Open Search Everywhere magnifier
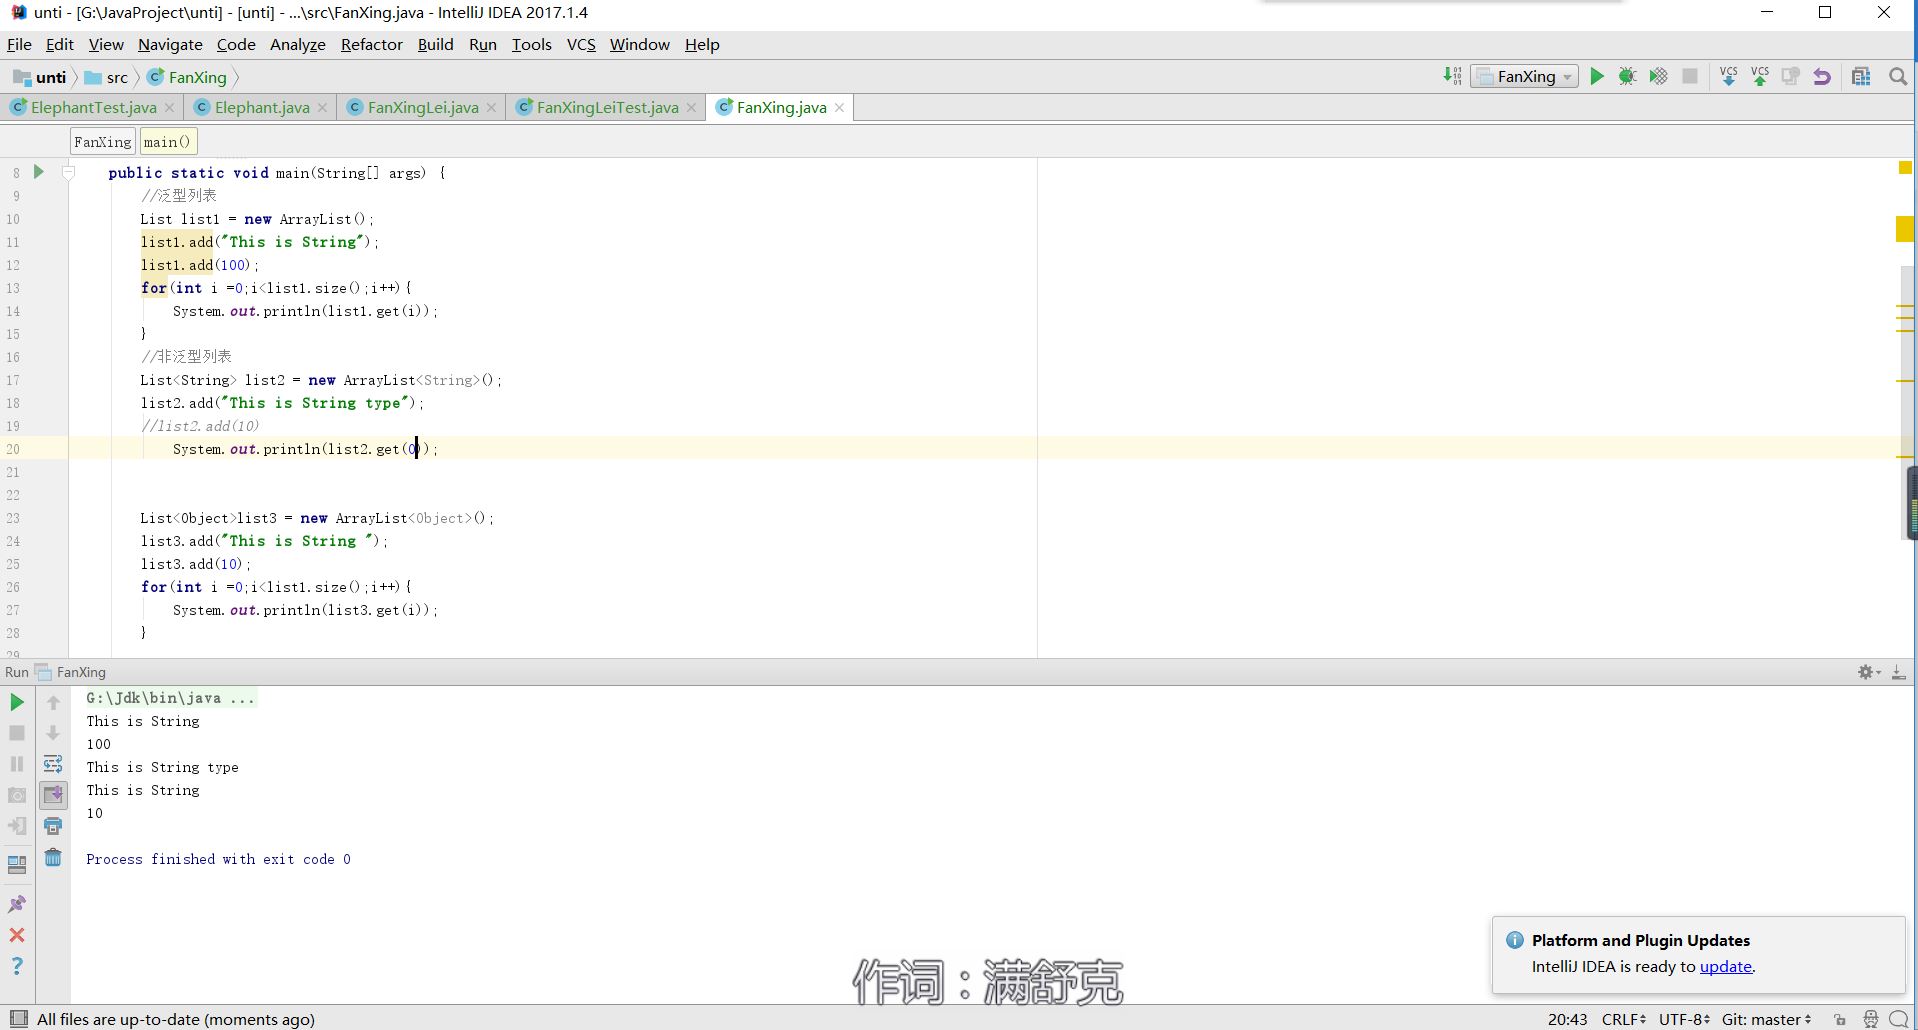This screenshot has width=1918, height=1030. pyautogui.click(x=1897, y=77)
